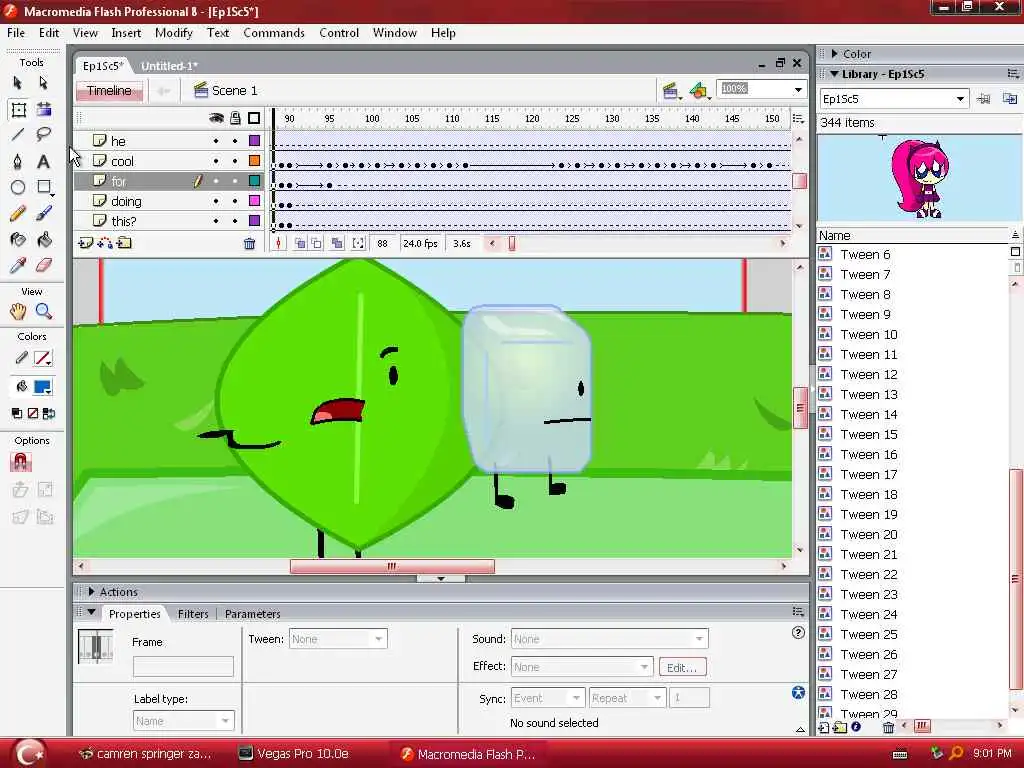The height and width of the screenshot is (768, 1024).
Task: Click the pink-haired girl library preview
Action: pyautogui.click(x=921, y=178)
